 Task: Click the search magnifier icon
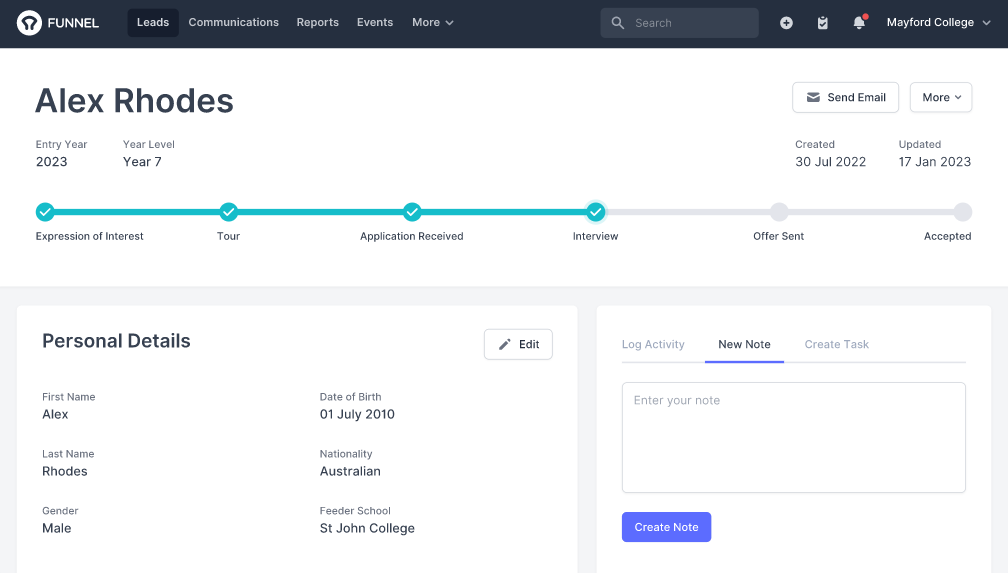click(618, 23)
